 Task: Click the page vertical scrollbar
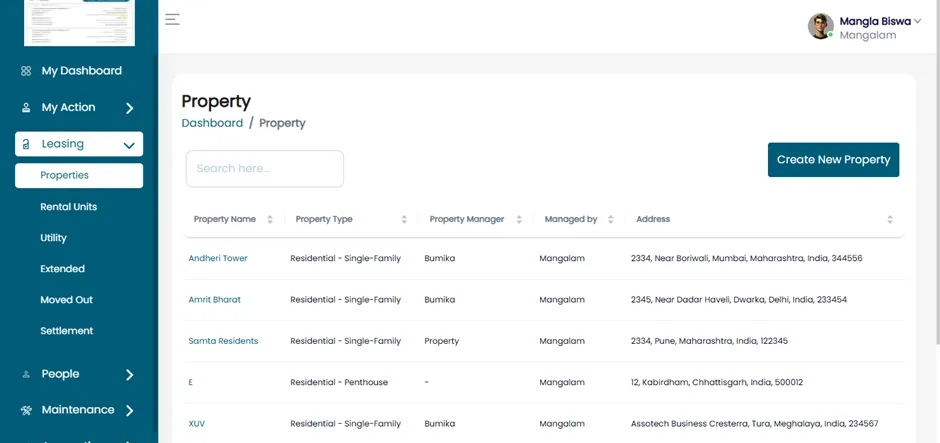tap(936, 174)
